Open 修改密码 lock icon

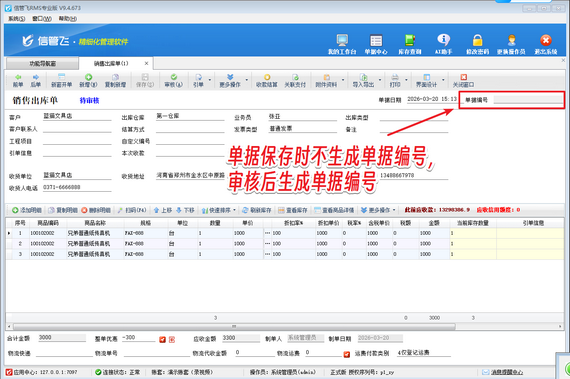477,44
